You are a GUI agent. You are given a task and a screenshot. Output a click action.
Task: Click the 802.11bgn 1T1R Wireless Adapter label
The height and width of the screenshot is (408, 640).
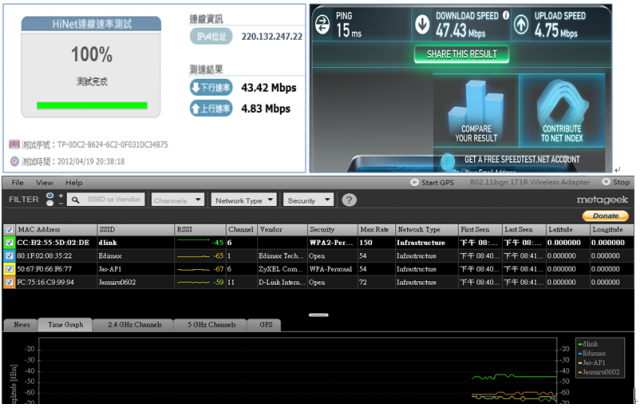pyautogui.click(x=529, y=182)
